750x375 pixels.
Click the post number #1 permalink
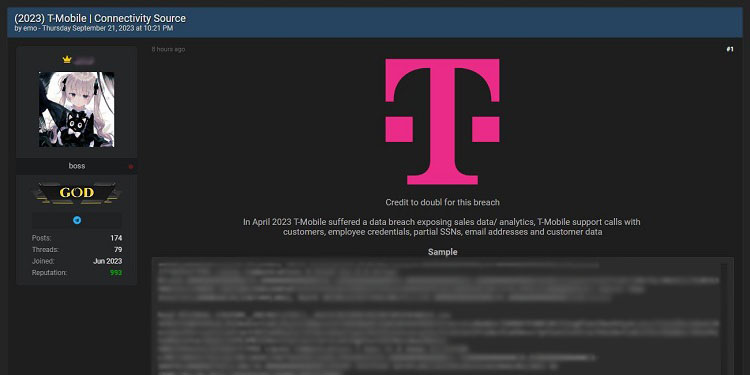coord(729,49)
